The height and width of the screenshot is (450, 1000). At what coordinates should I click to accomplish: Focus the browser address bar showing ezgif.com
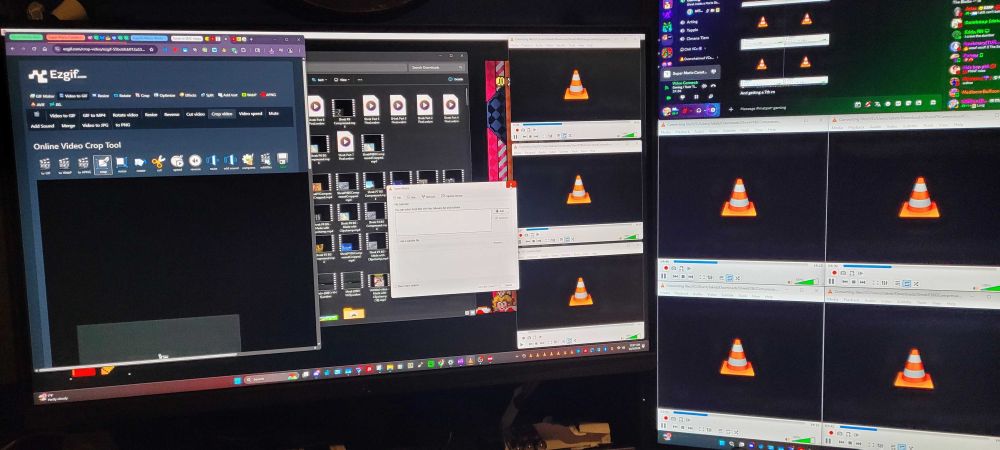104,49
